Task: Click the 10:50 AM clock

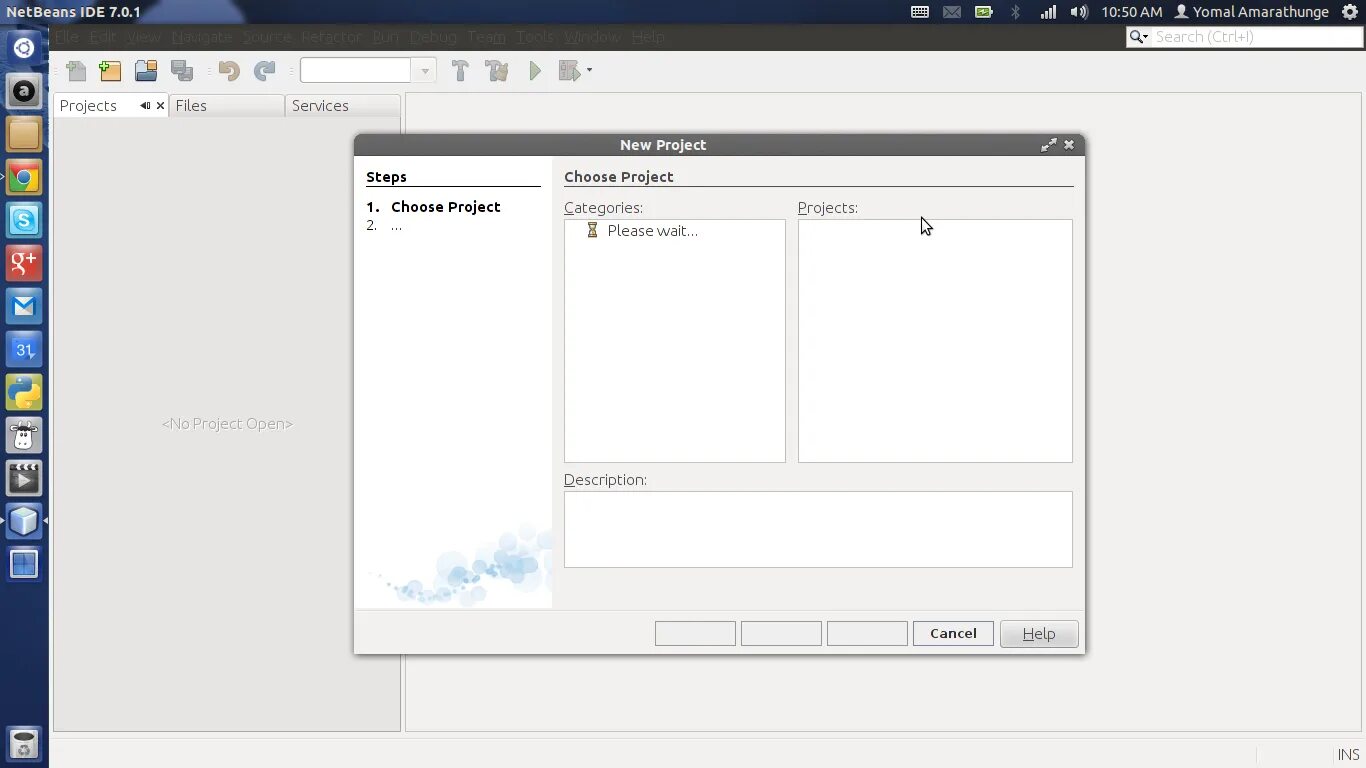Action: [1131, 12]
